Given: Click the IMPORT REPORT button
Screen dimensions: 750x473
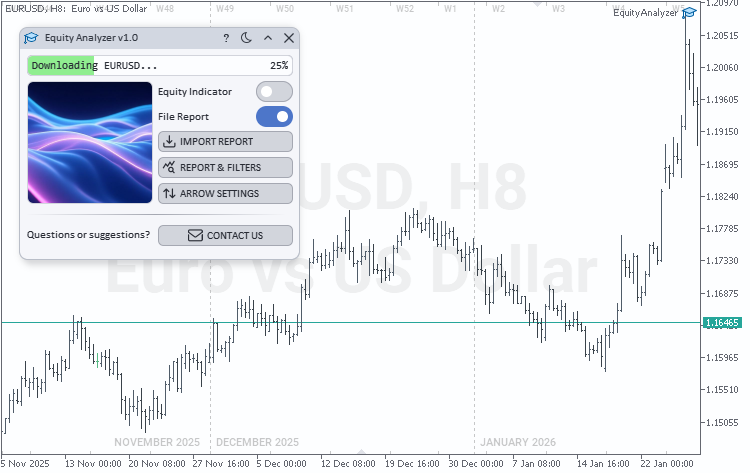Looking at the screenshot, I should click(x=225, y=142).
